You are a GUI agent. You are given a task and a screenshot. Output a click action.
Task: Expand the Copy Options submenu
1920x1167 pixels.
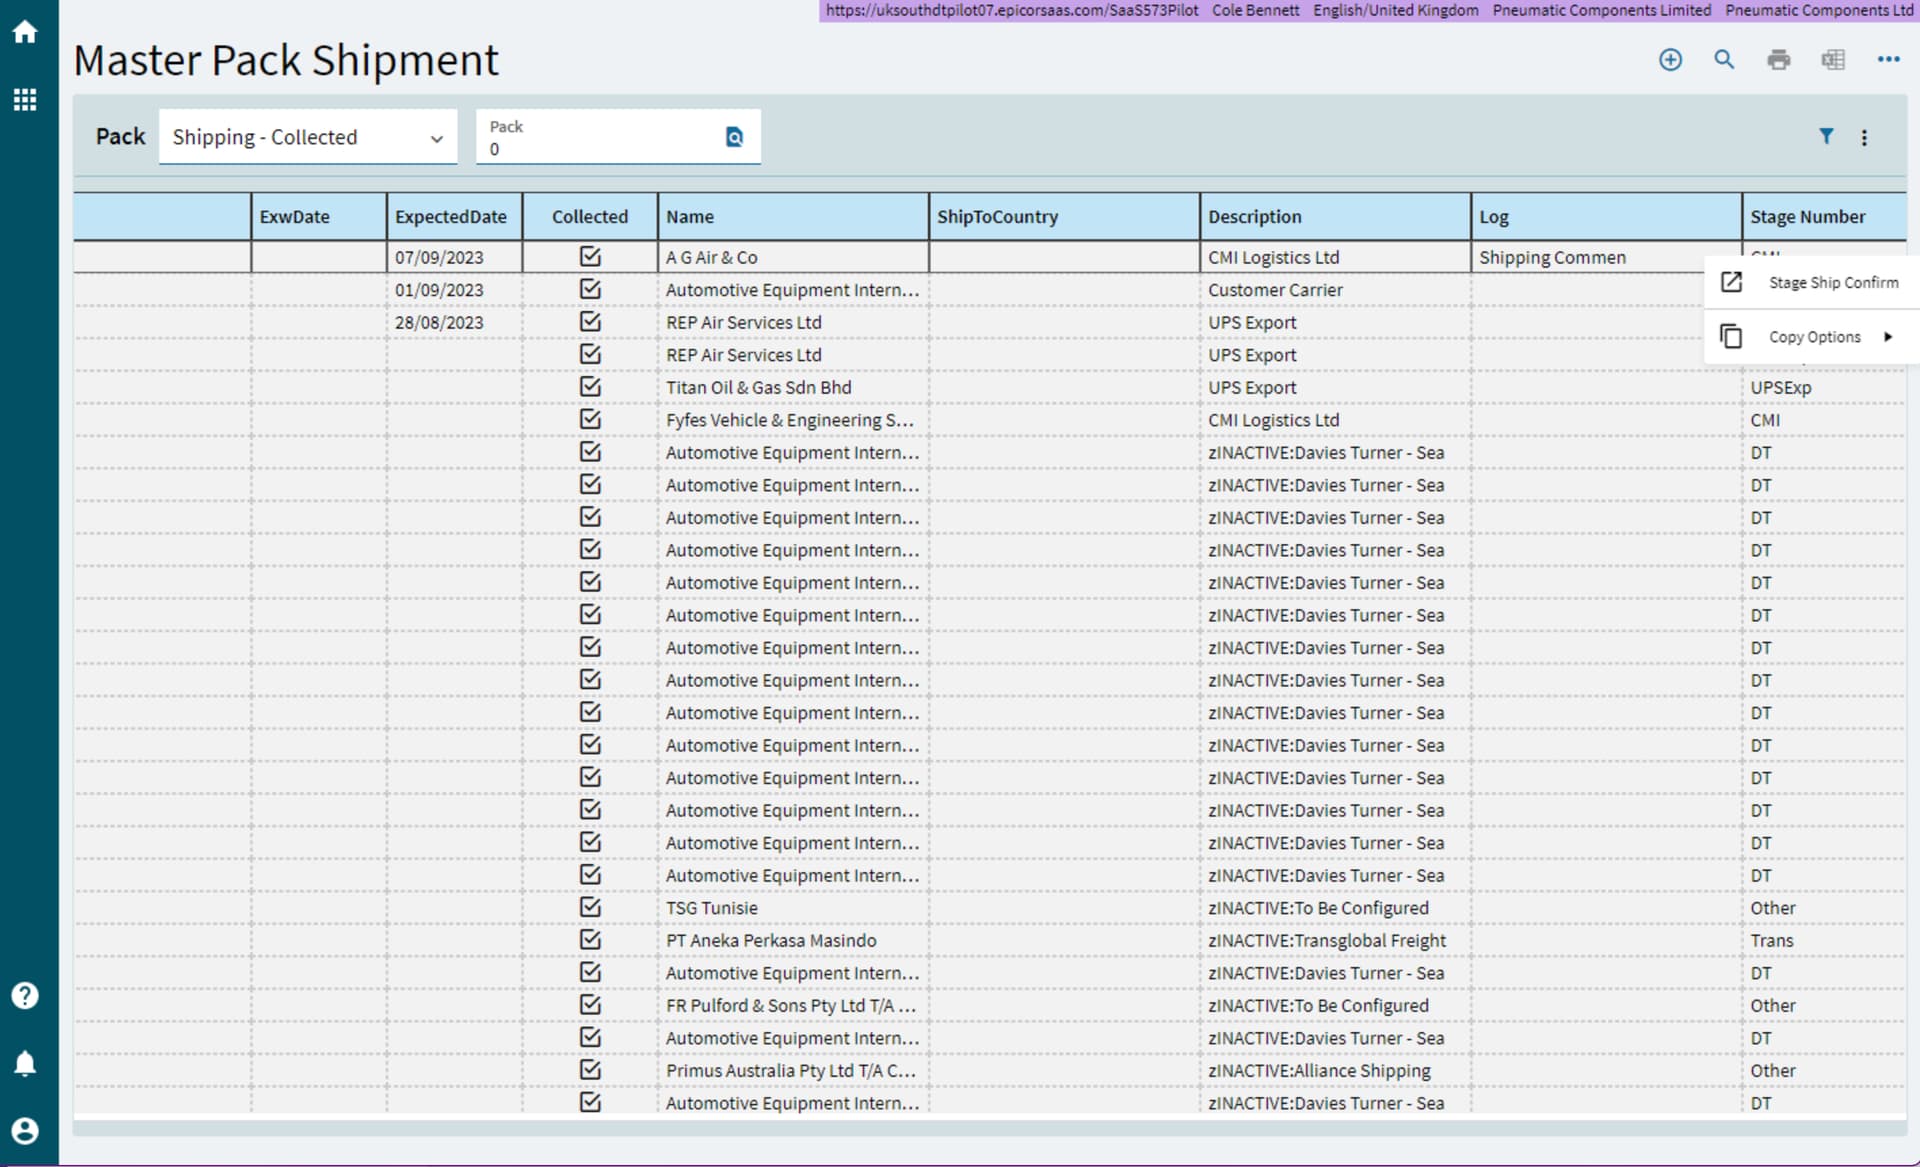click(x=1814, y=336)
